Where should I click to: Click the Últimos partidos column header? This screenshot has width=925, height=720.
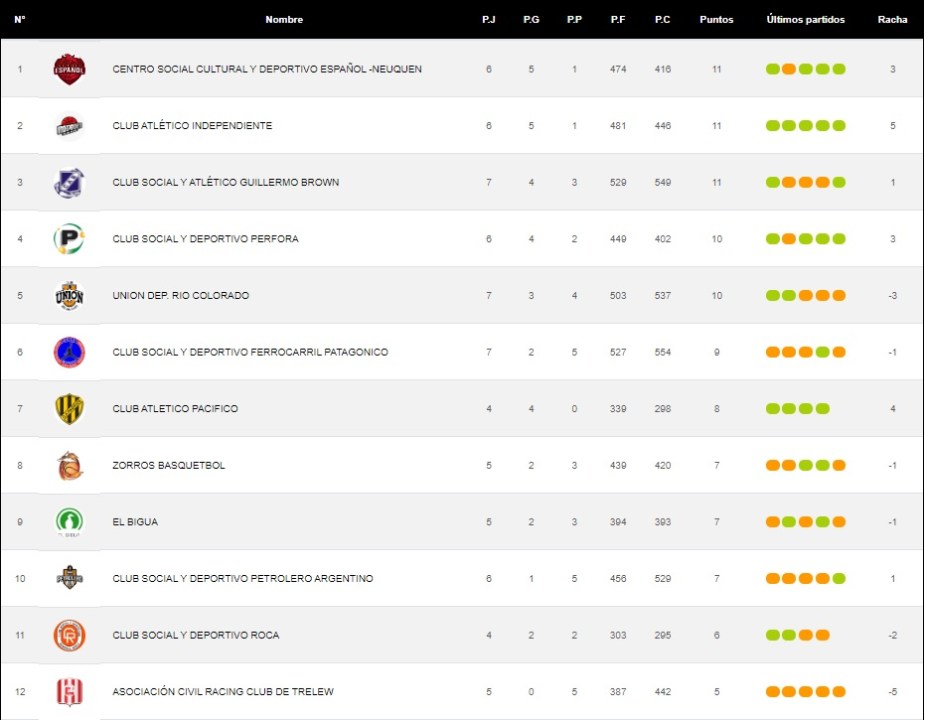805,20
